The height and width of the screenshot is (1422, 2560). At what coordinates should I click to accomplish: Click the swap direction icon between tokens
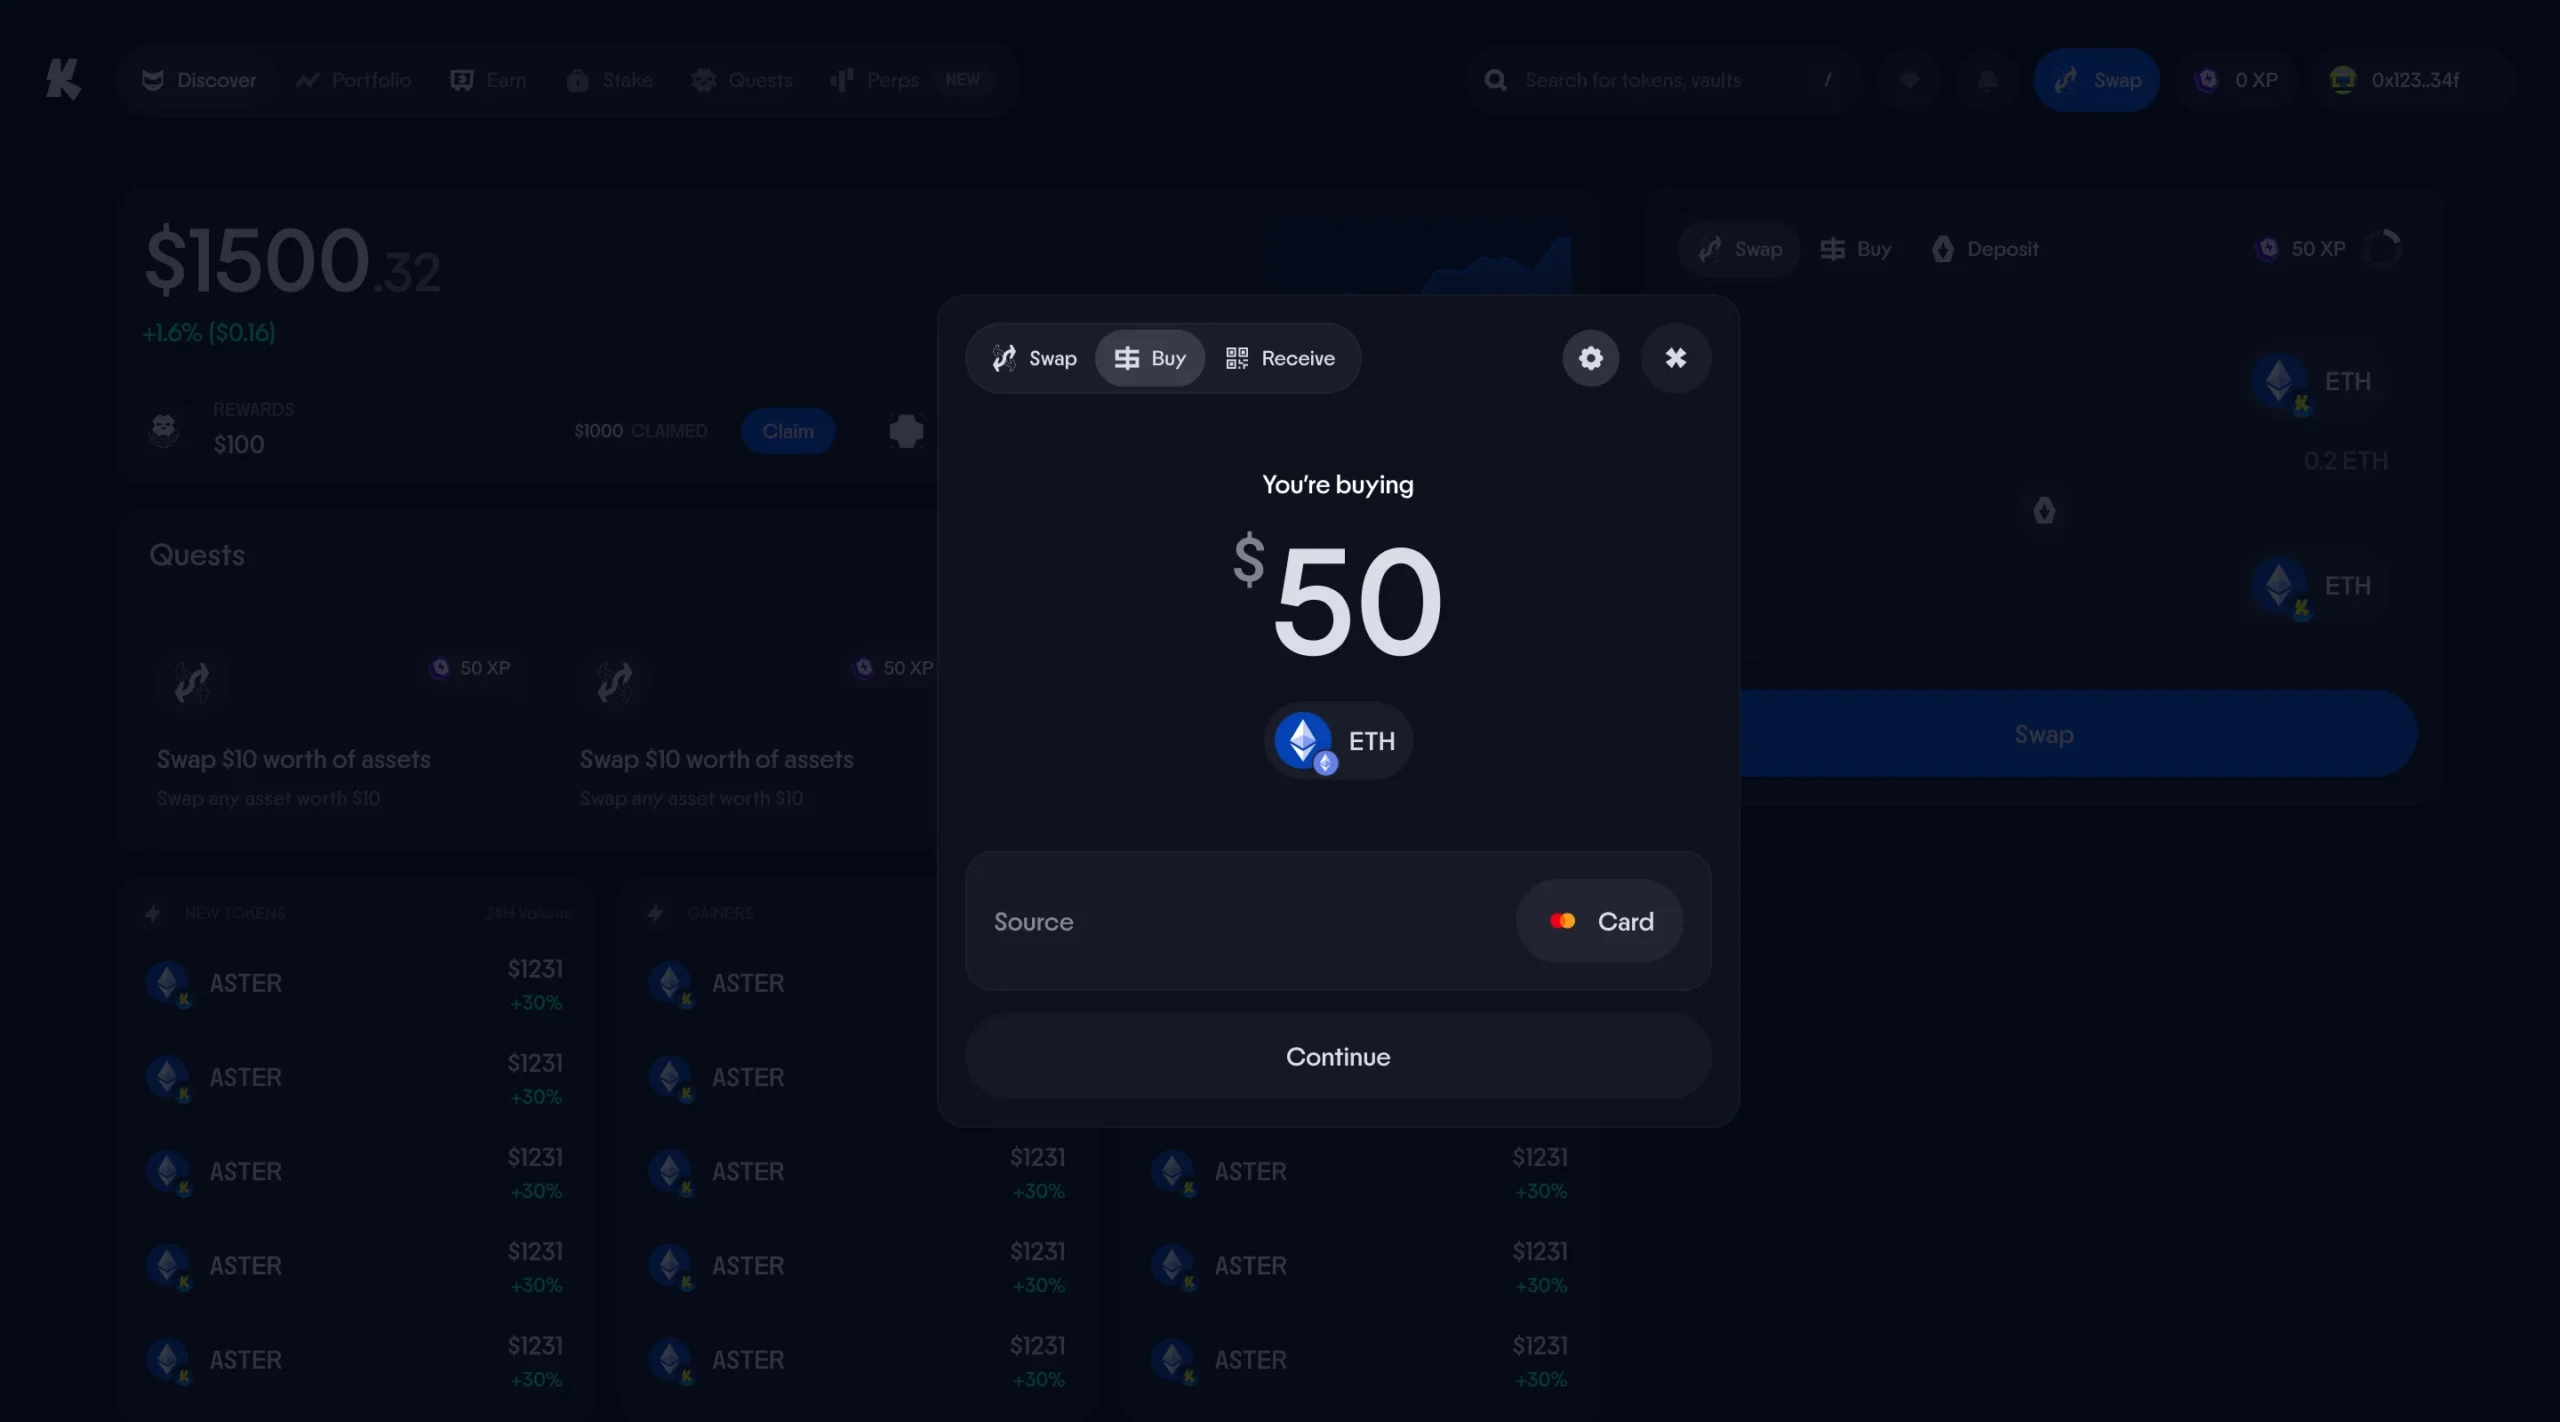2044,511
